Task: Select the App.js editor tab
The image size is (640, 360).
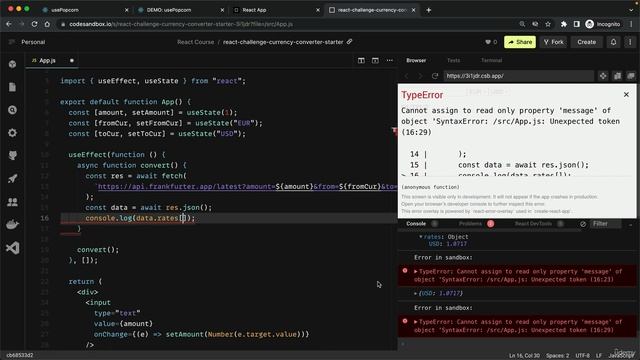Action: [x=47, y=60]
